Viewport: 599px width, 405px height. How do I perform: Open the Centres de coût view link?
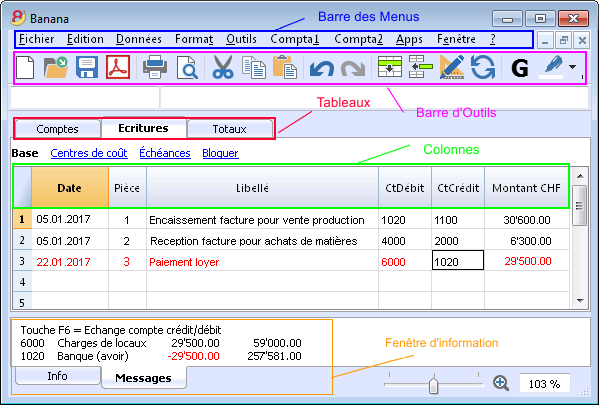point(89,153)
